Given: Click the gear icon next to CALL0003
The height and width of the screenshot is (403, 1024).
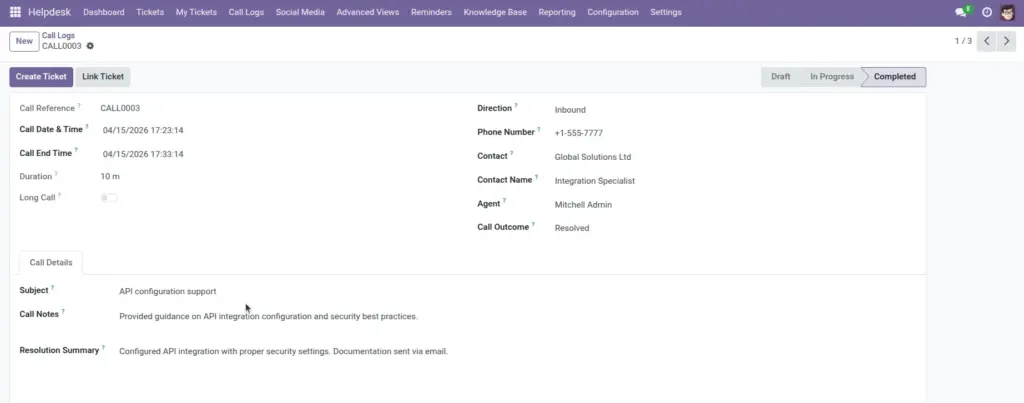Looking at the screenshot, I should 90,46.
